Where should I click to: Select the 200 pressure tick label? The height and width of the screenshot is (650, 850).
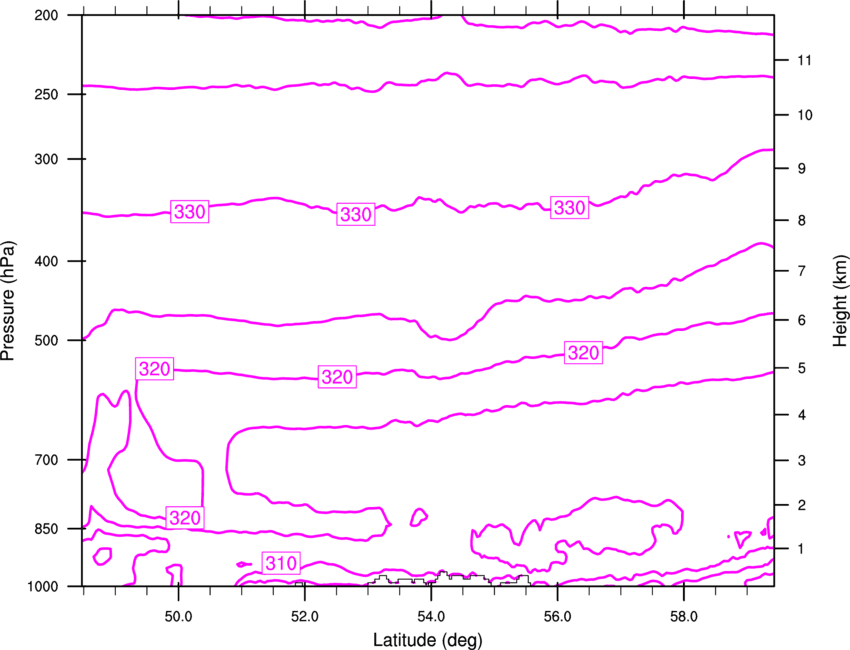pos(46,15)
